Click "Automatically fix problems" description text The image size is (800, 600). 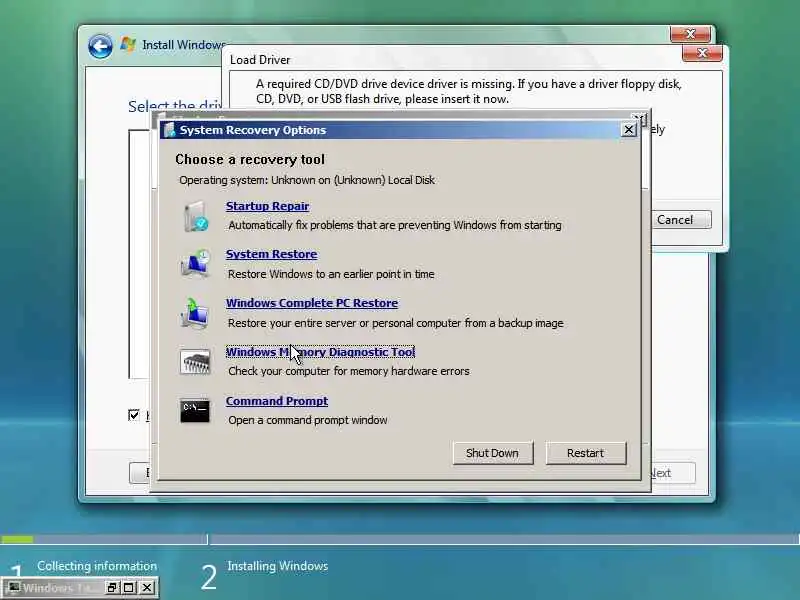pyautogui.click(x=395, y=225)
